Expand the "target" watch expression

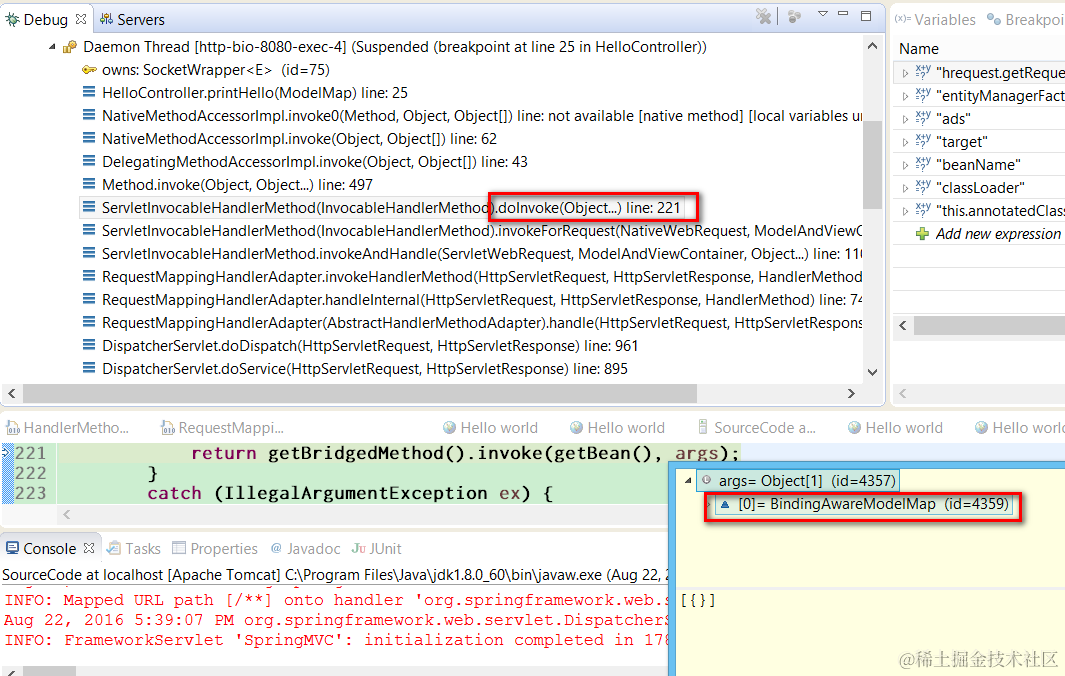click(905, 143)
